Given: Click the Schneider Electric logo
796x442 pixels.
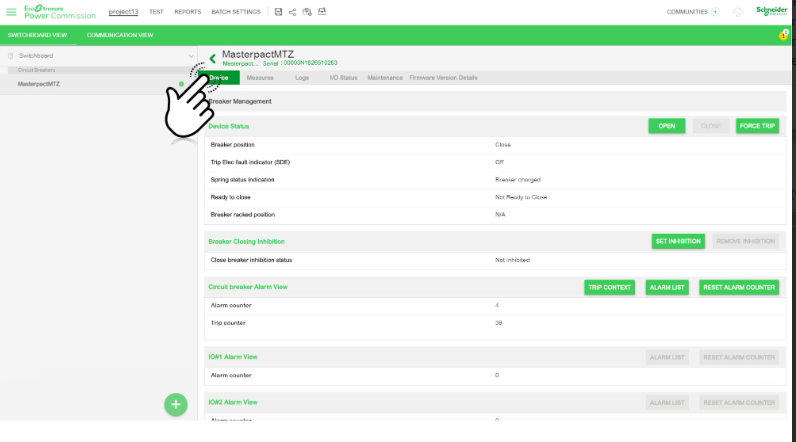Looking at the screenshot, I should pos(772,11).
